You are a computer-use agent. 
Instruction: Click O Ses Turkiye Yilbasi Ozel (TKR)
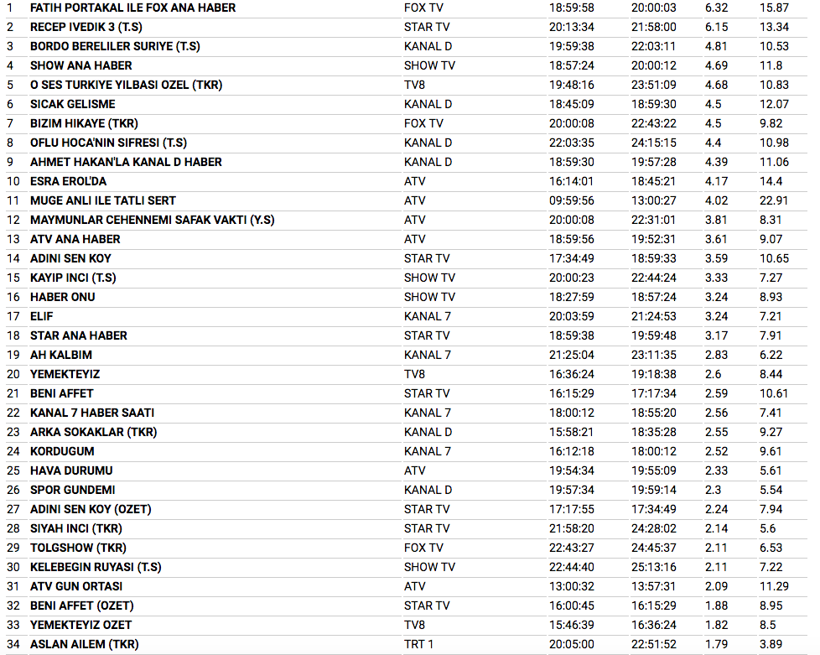tap(126, 85)
